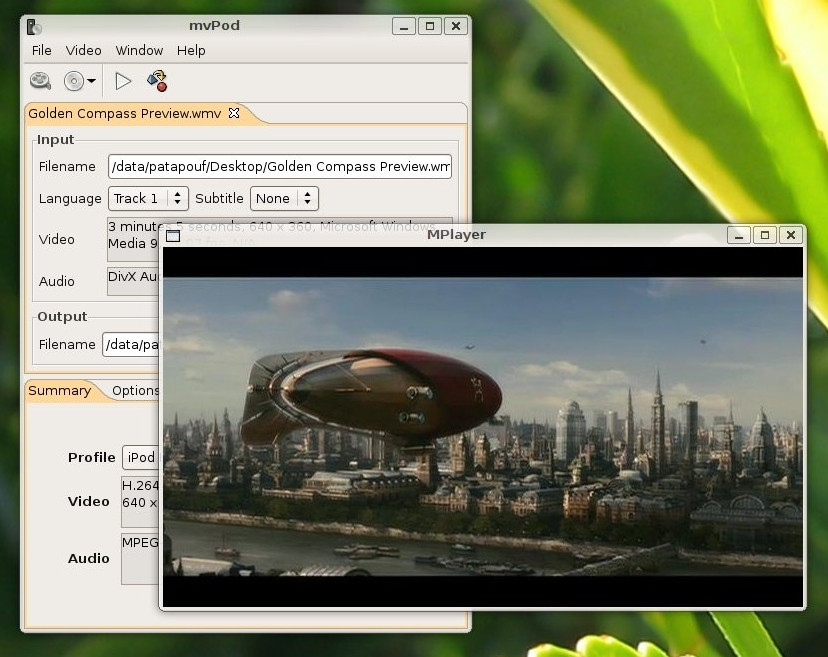Switch to the Options tab

coord(135,390)
